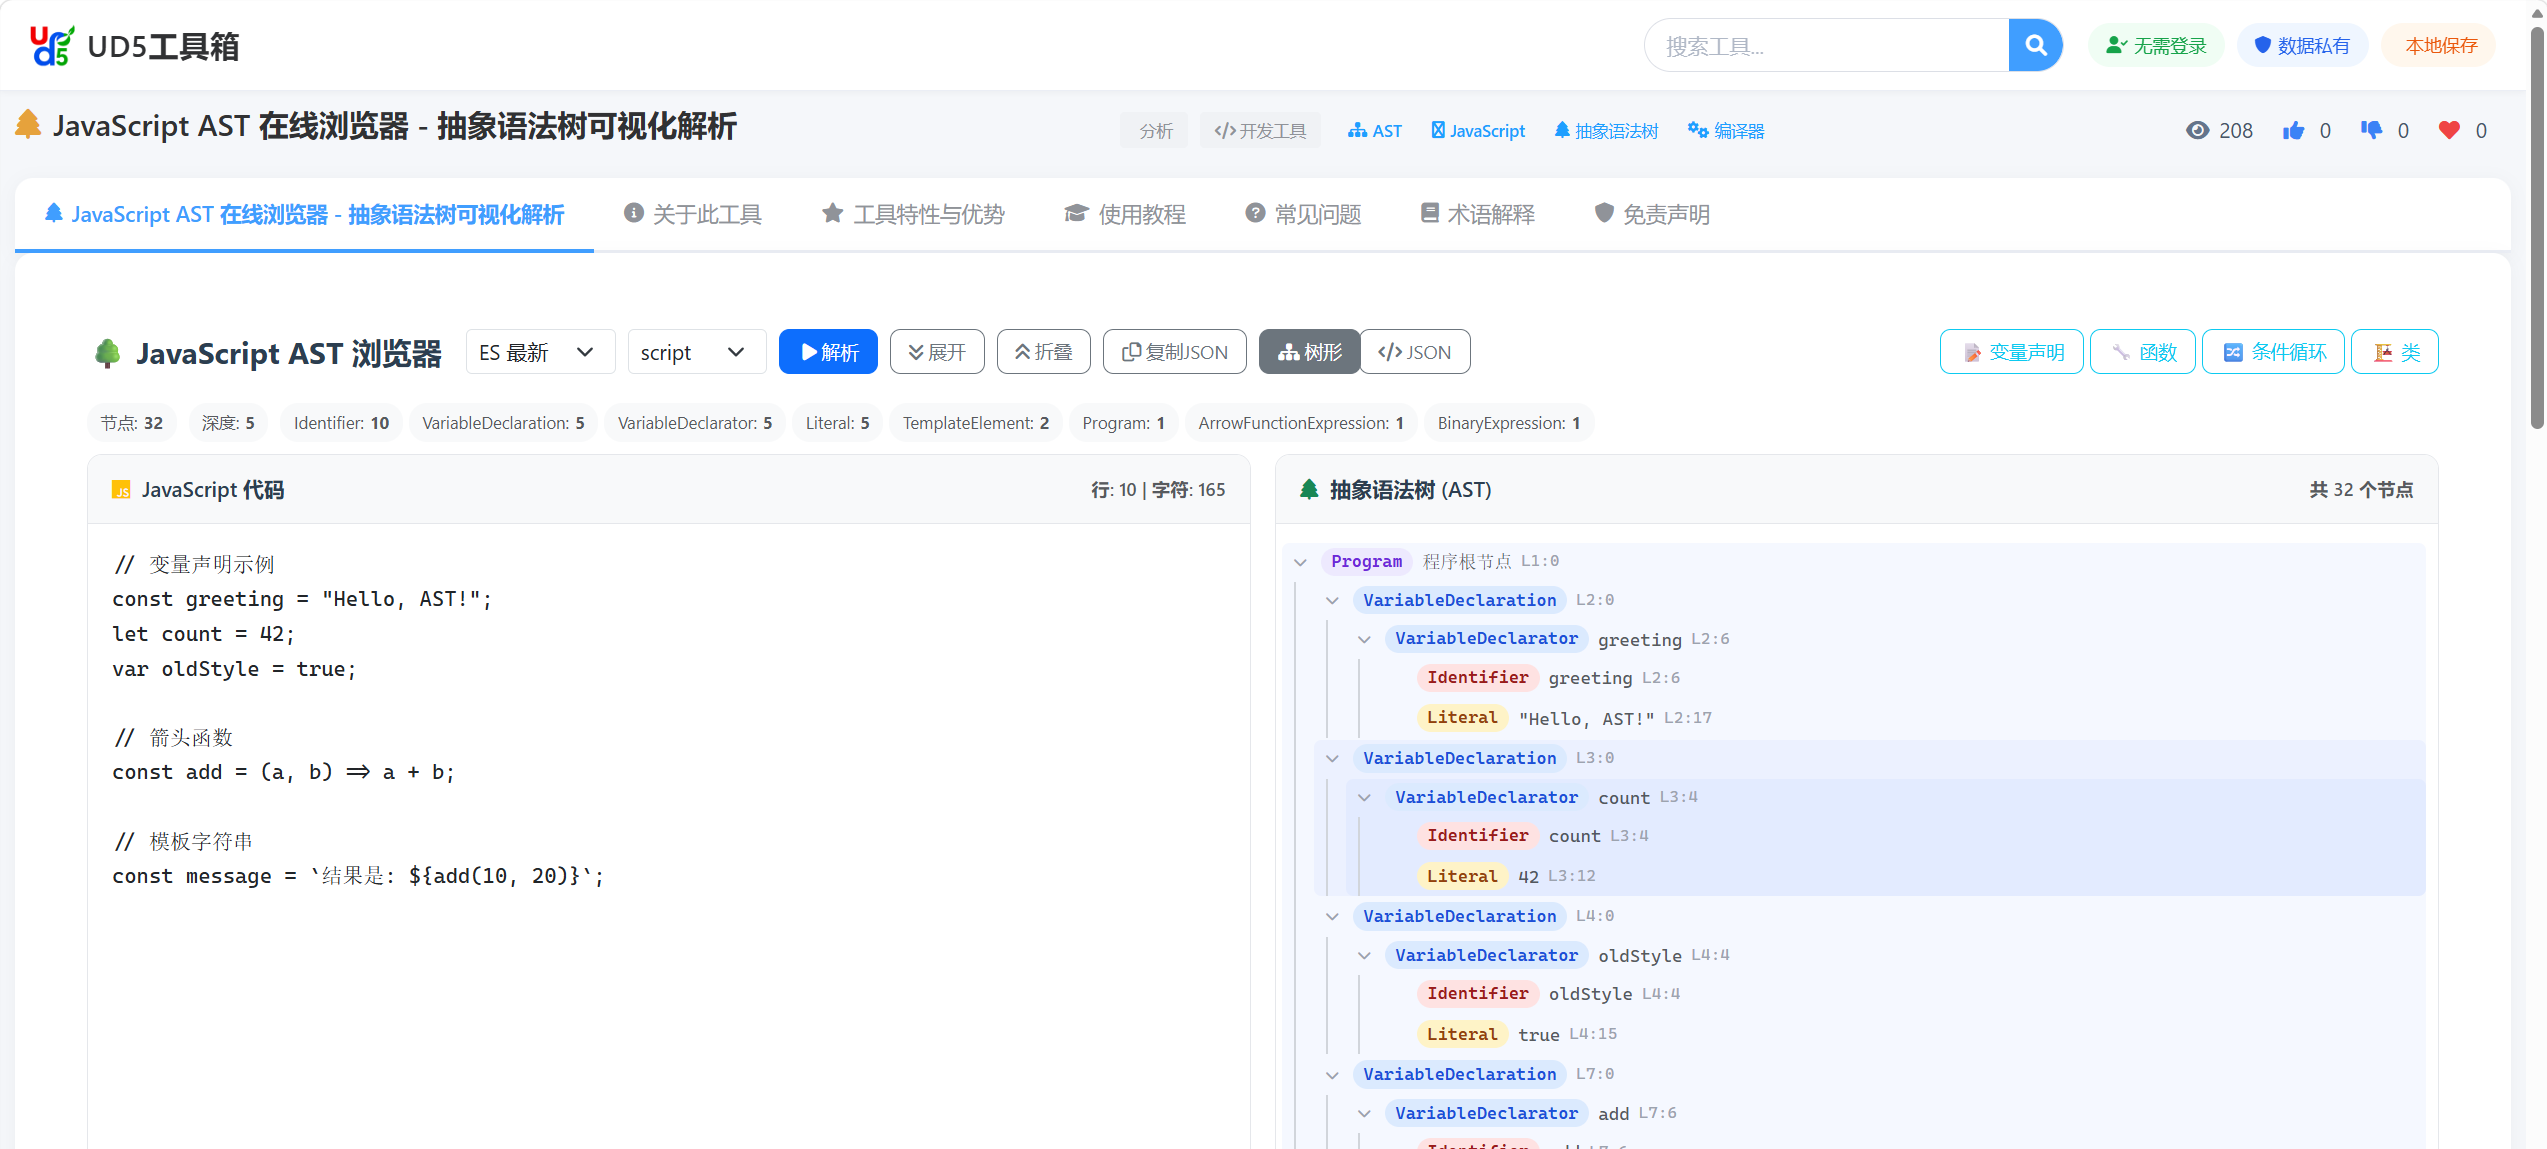2547x1149 pixels.
Task: Collapse VariableDeclaration at L3:0
Action: pos(1332,759)
